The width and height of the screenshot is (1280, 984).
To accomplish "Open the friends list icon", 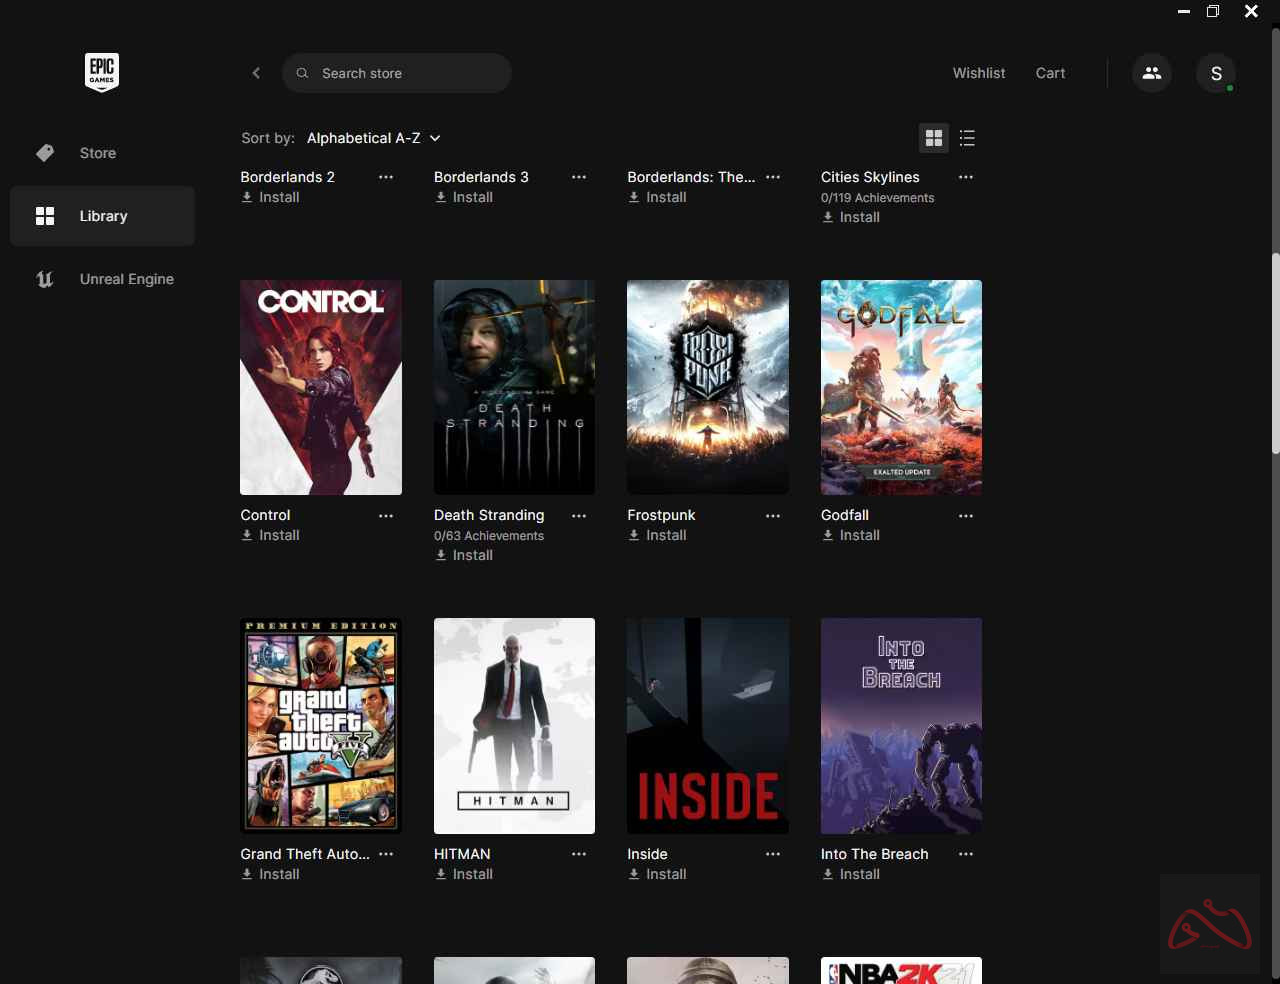I will [x=1151, y=72].
